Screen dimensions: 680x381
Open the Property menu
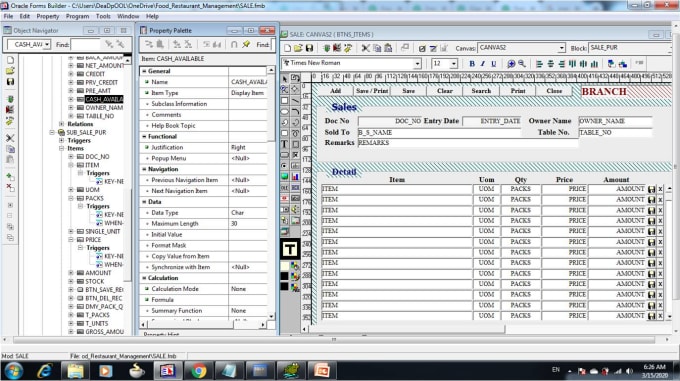click(48, 16)
